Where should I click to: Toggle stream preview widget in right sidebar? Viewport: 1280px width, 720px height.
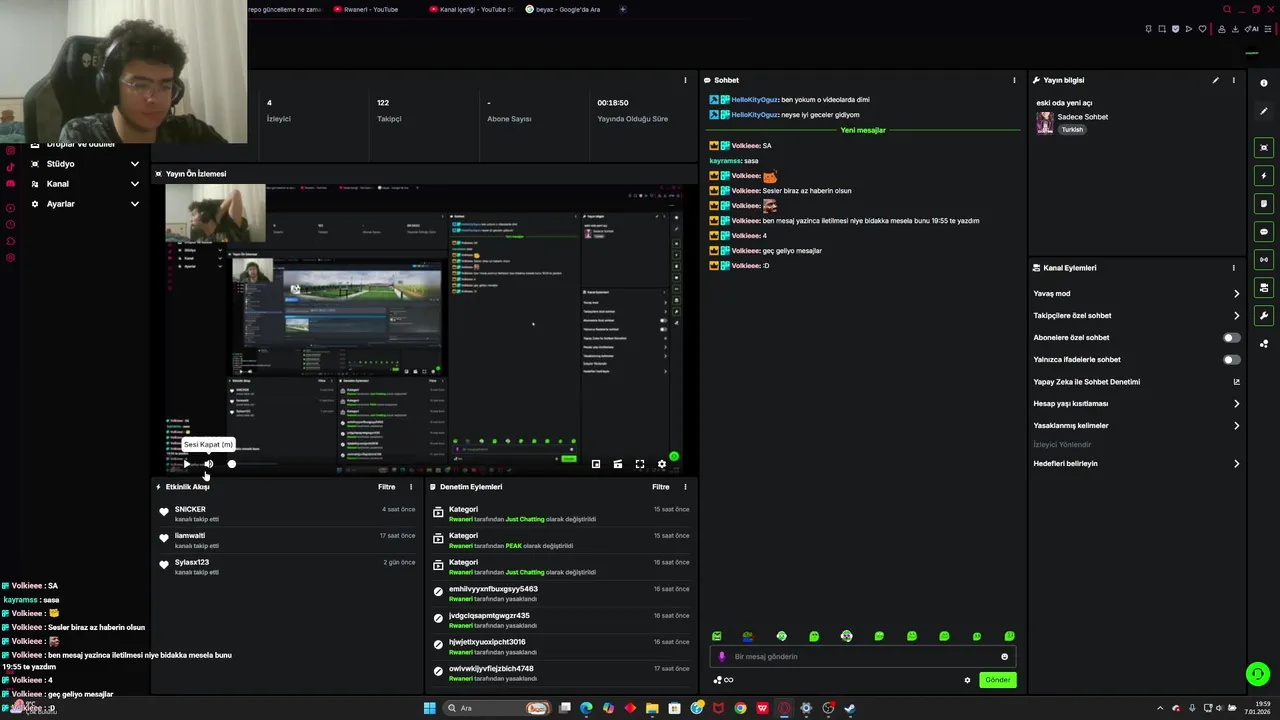point(1264,148)
